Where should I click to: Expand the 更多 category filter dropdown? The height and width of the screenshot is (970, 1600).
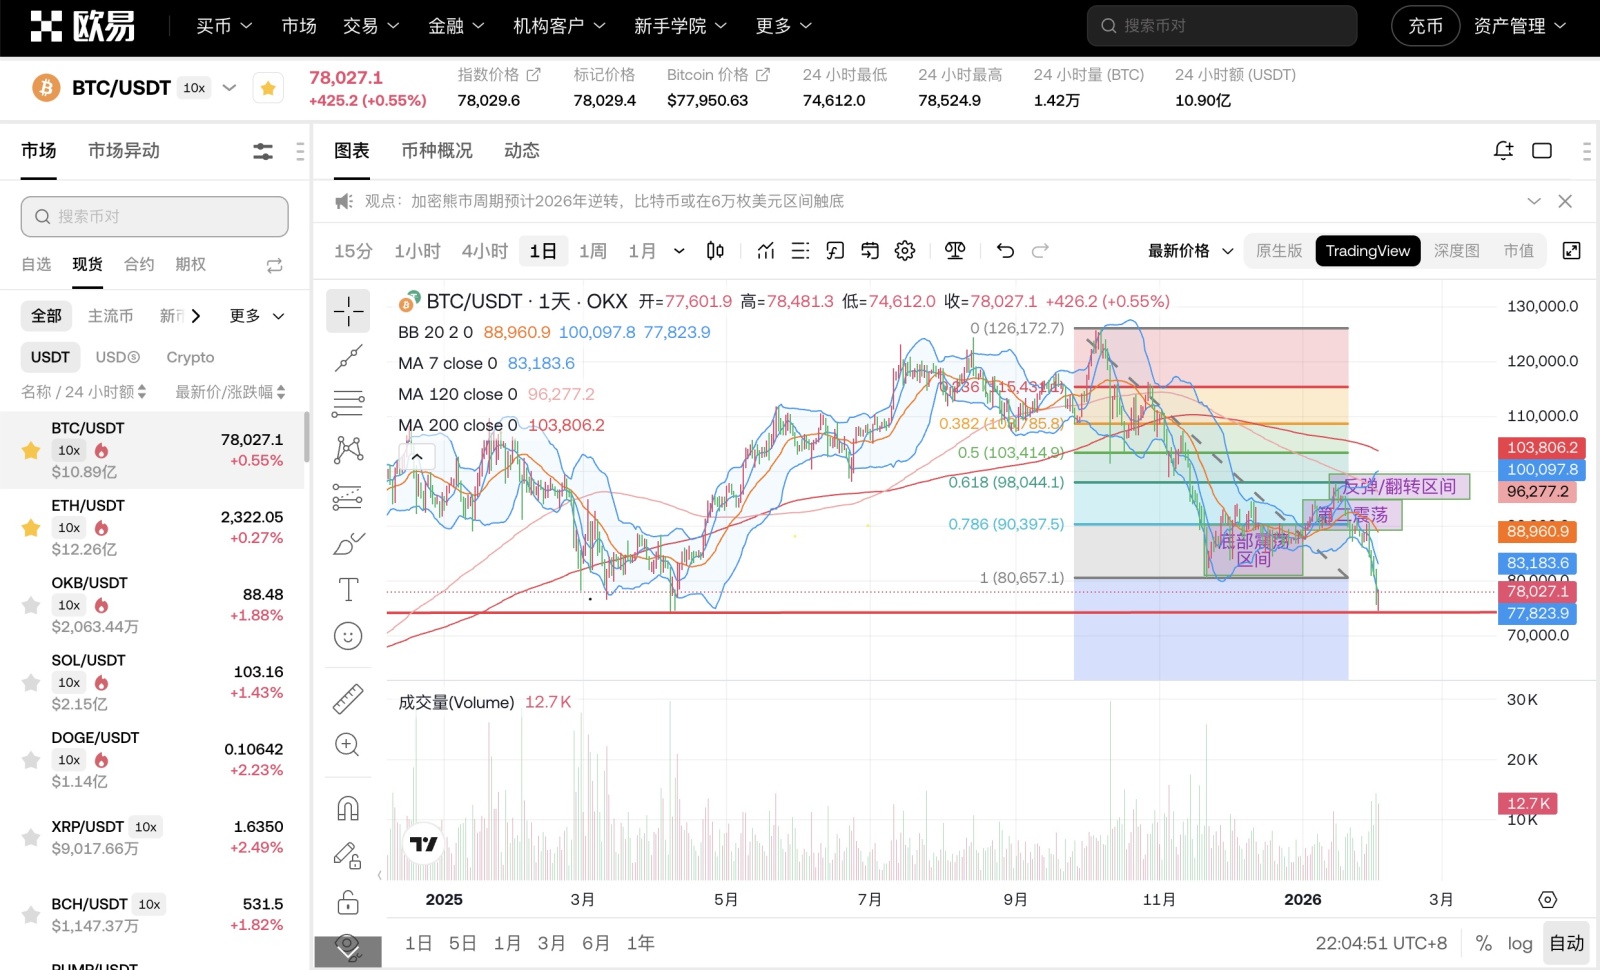coord(257,316)
